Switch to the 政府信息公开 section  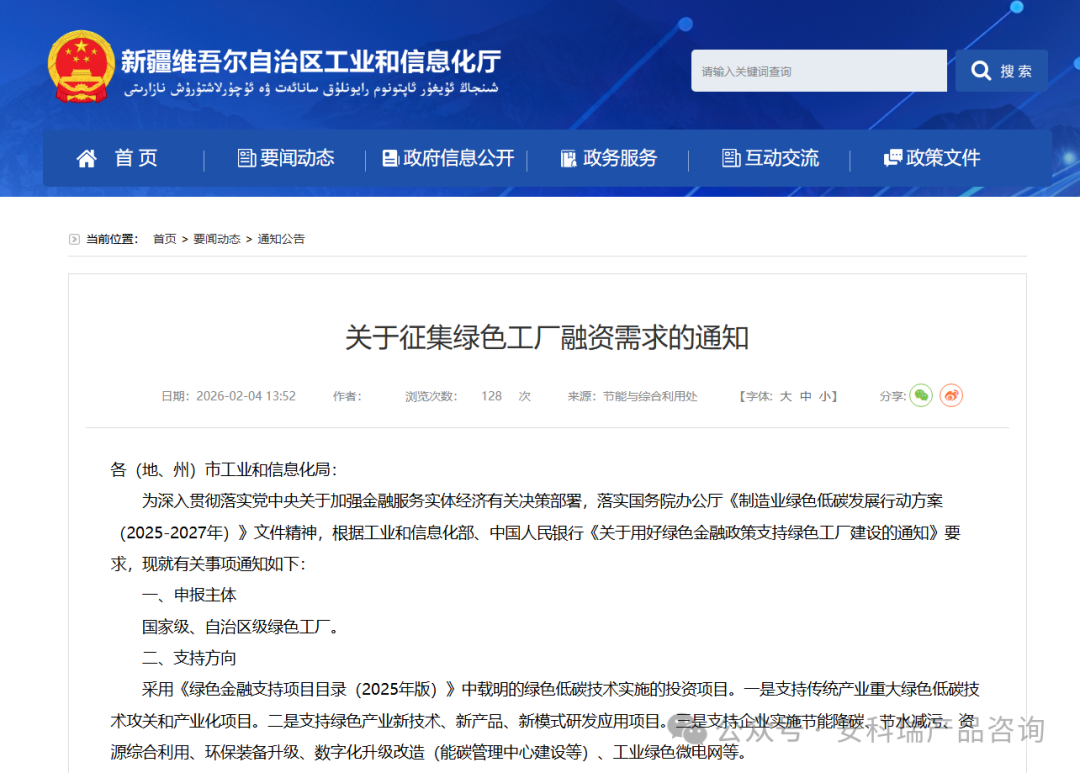457,157
